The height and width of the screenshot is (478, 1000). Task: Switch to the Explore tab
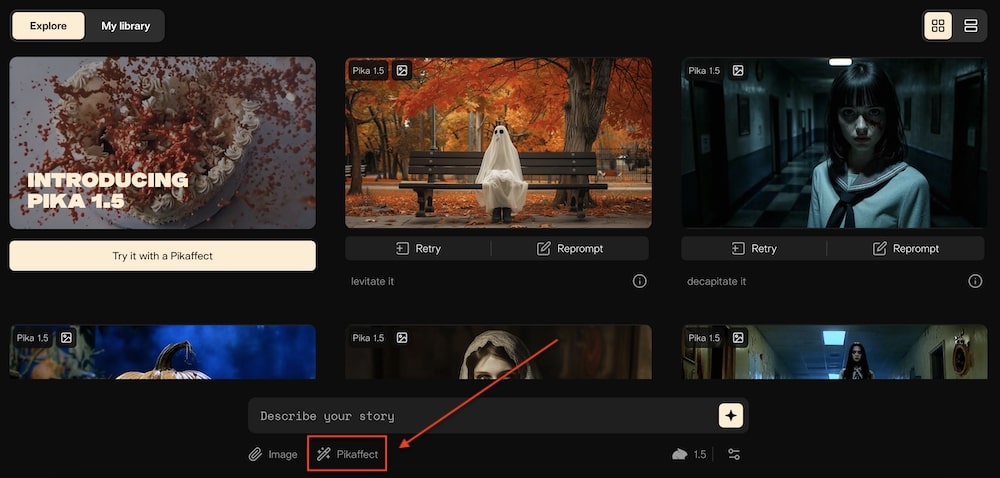pyautogui.click(x=48, y=26)
